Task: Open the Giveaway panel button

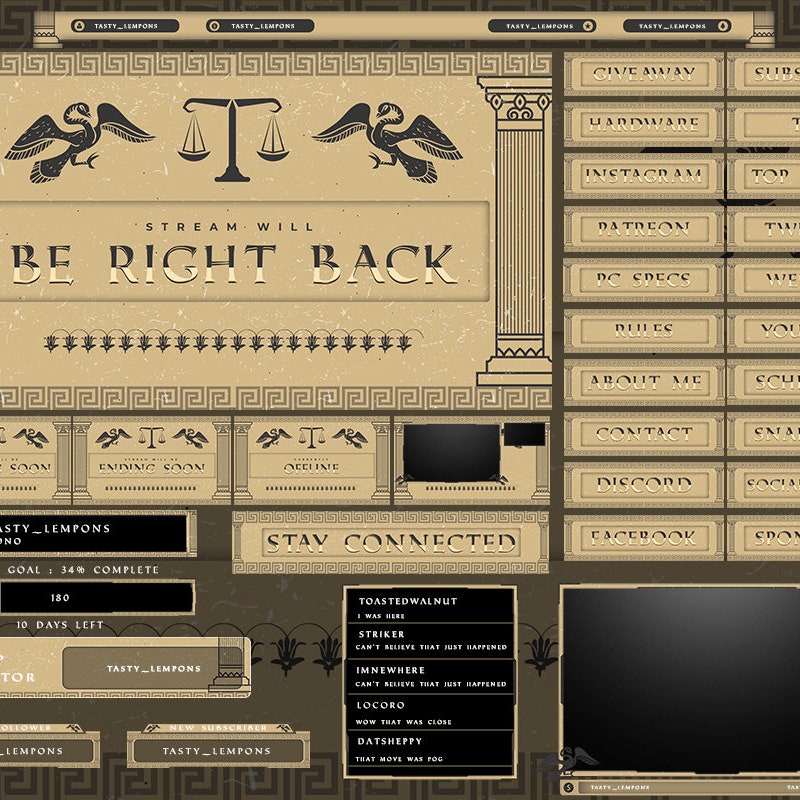Action: coord(644,74)
